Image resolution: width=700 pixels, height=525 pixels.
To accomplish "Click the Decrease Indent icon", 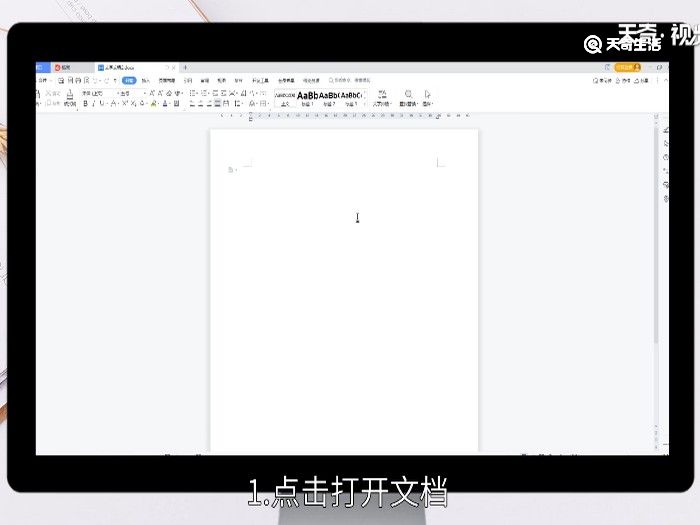I will (x=215, y=93).
